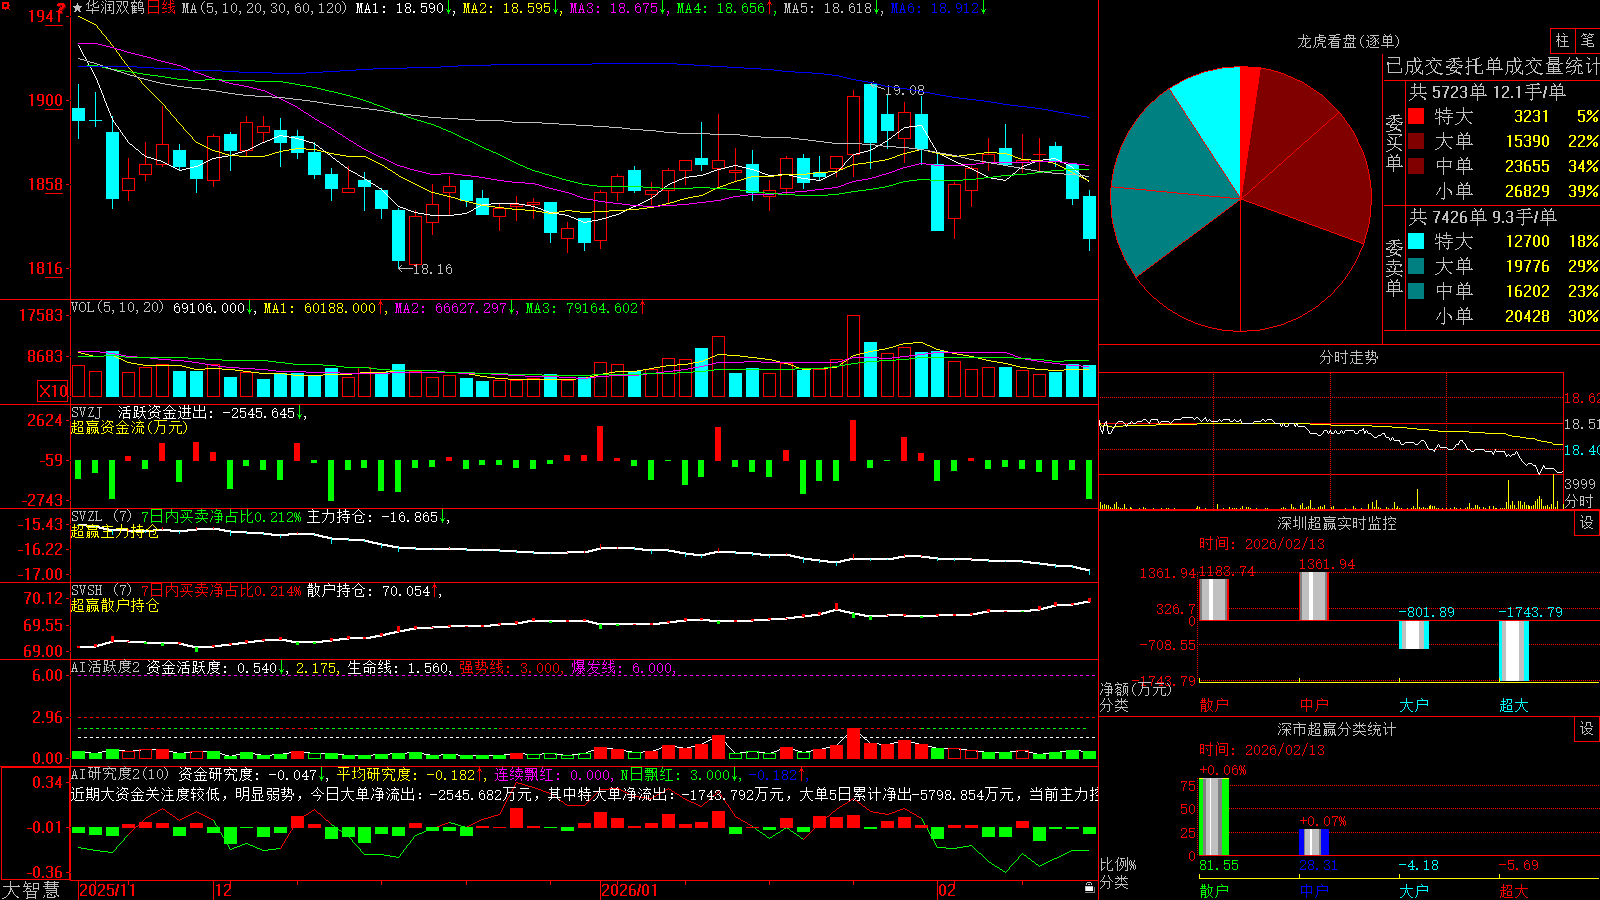The image size is (1600, 900).
Task: Click SVZL (7) indicator label
Action: (101, 517)
